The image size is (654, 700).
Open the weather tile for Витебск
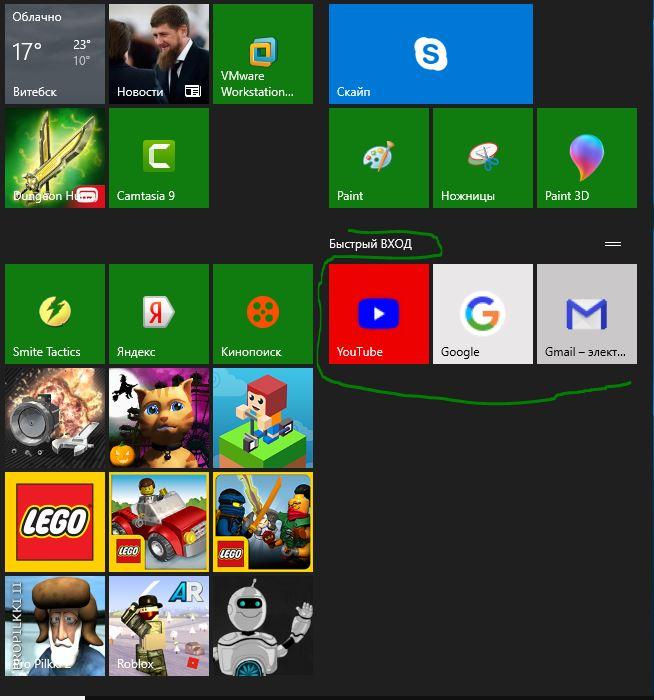[55, 54]
